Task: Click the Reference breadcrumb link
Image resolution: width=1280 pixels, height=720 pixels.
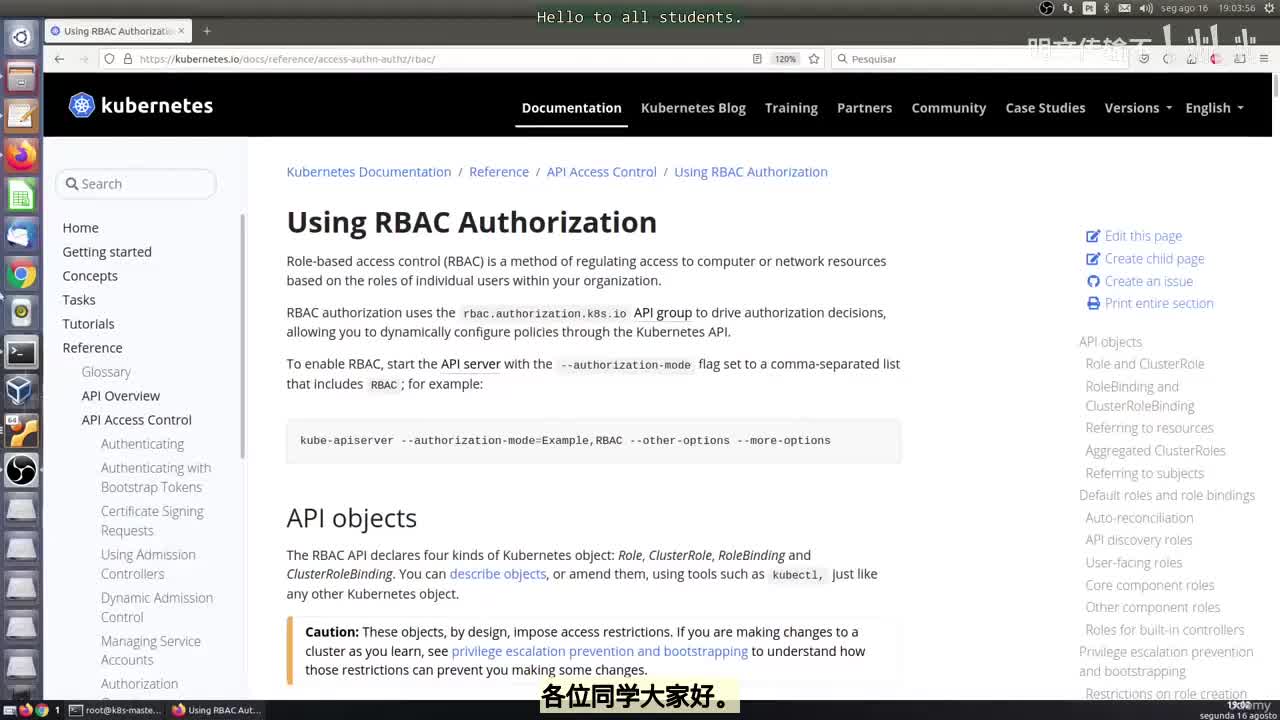Action: [x=499, y=172]
